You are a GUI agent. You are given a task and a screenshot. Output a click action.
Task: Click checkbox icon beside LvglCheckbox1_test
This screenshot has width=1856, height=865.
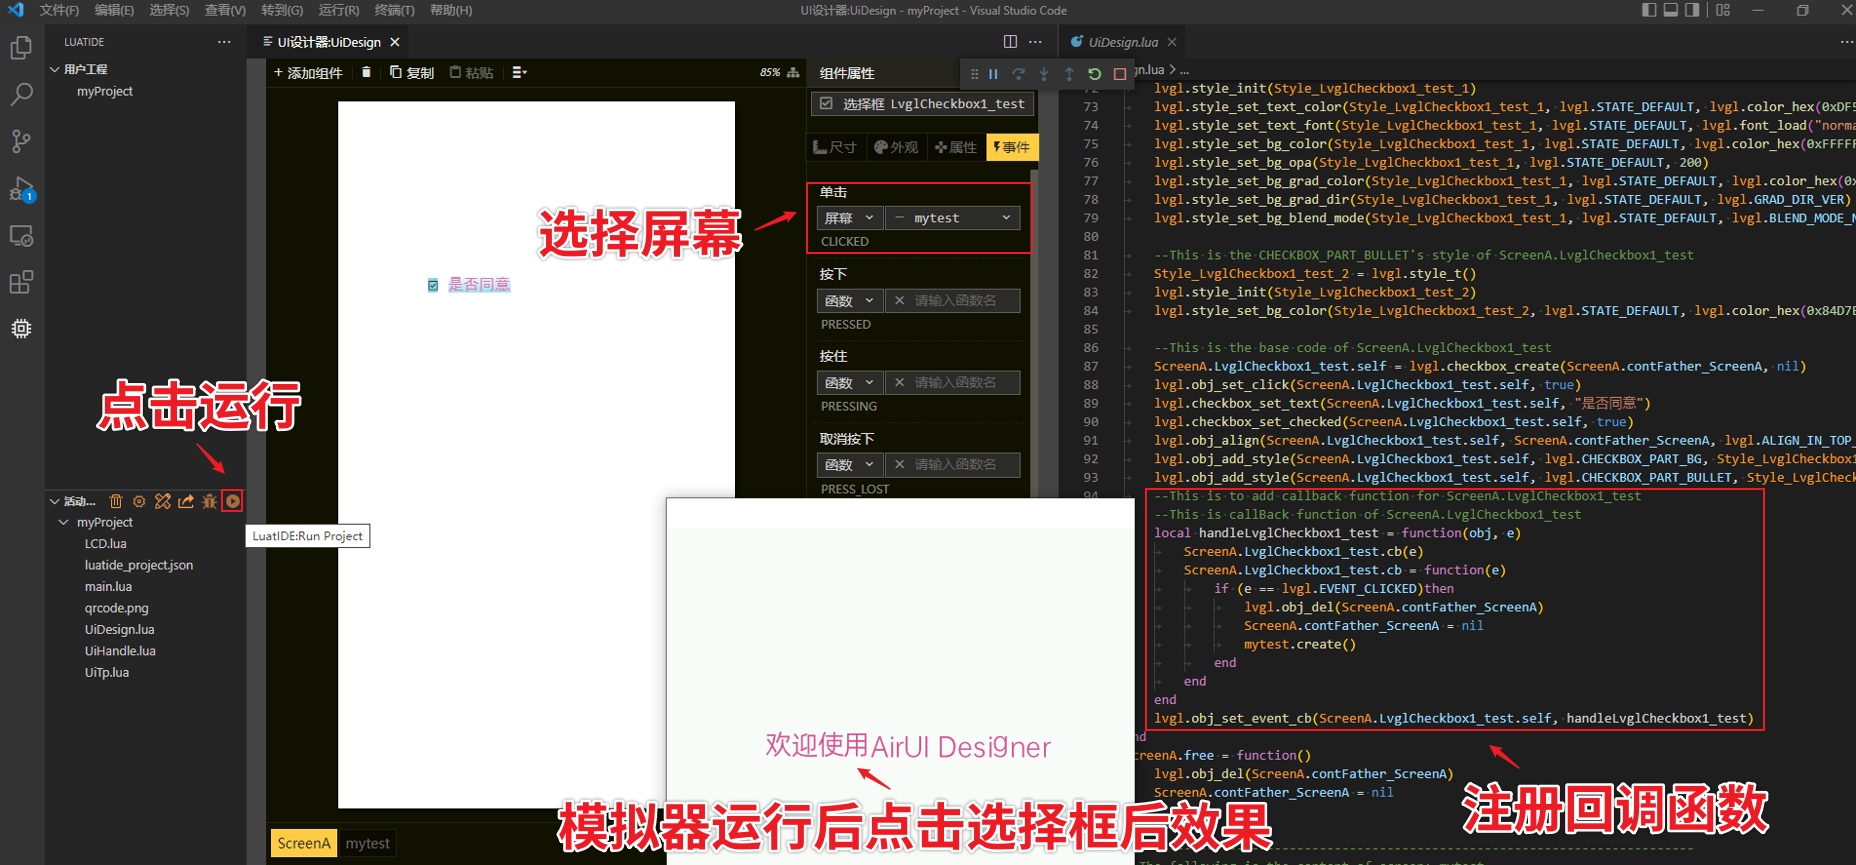coord(826,103)
